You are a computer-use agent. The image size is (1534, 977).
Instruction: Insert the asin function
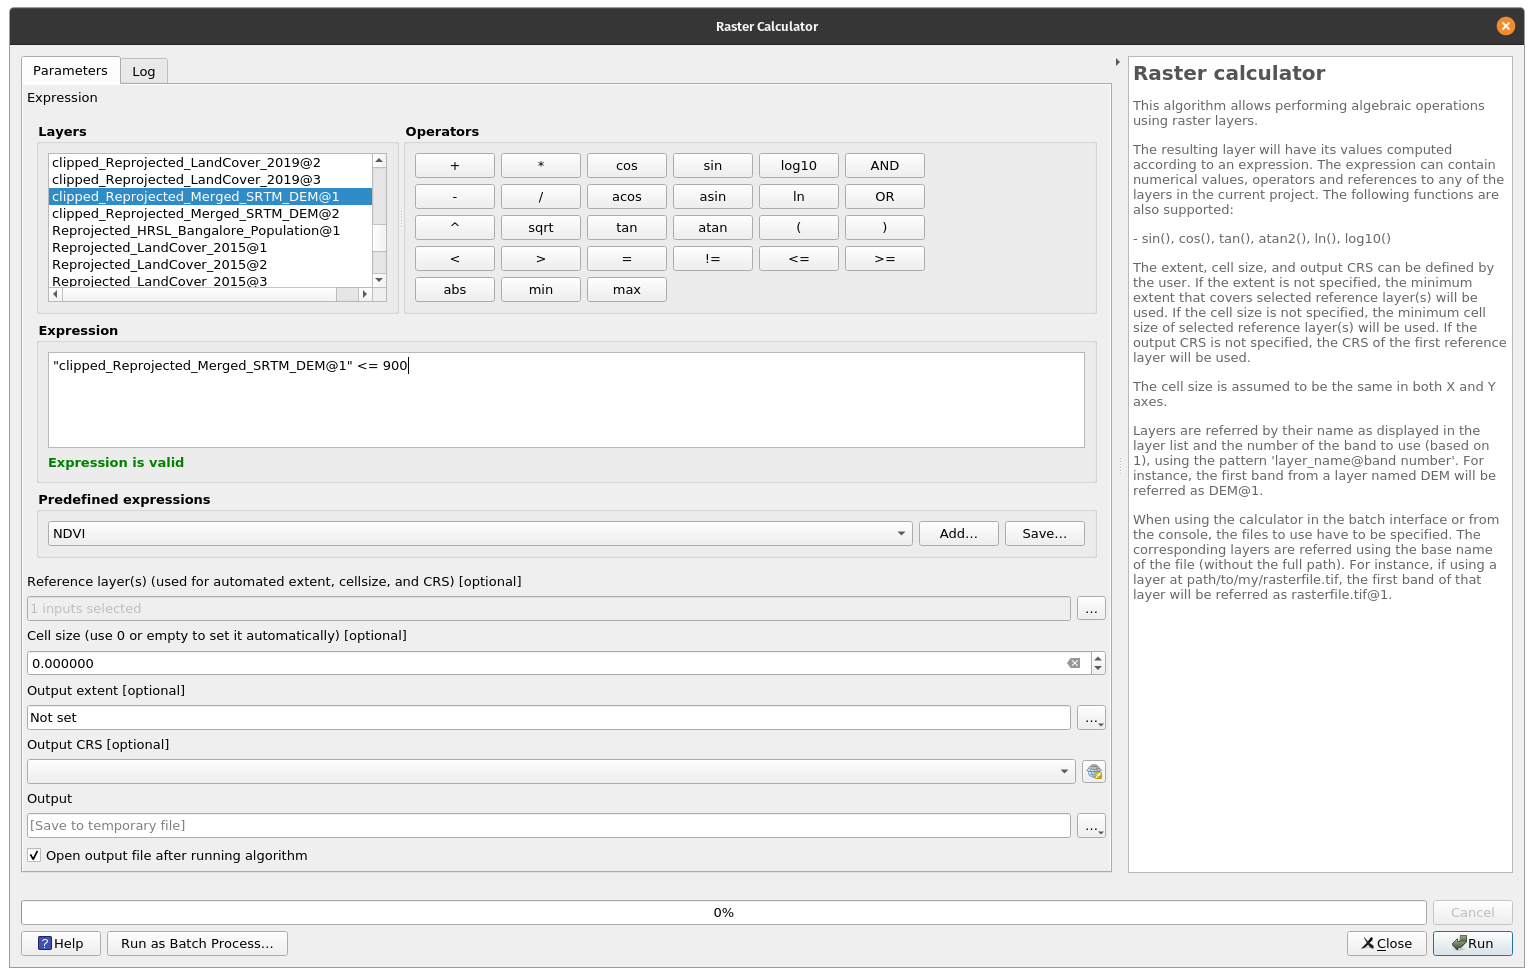click(x=713, y=197)
